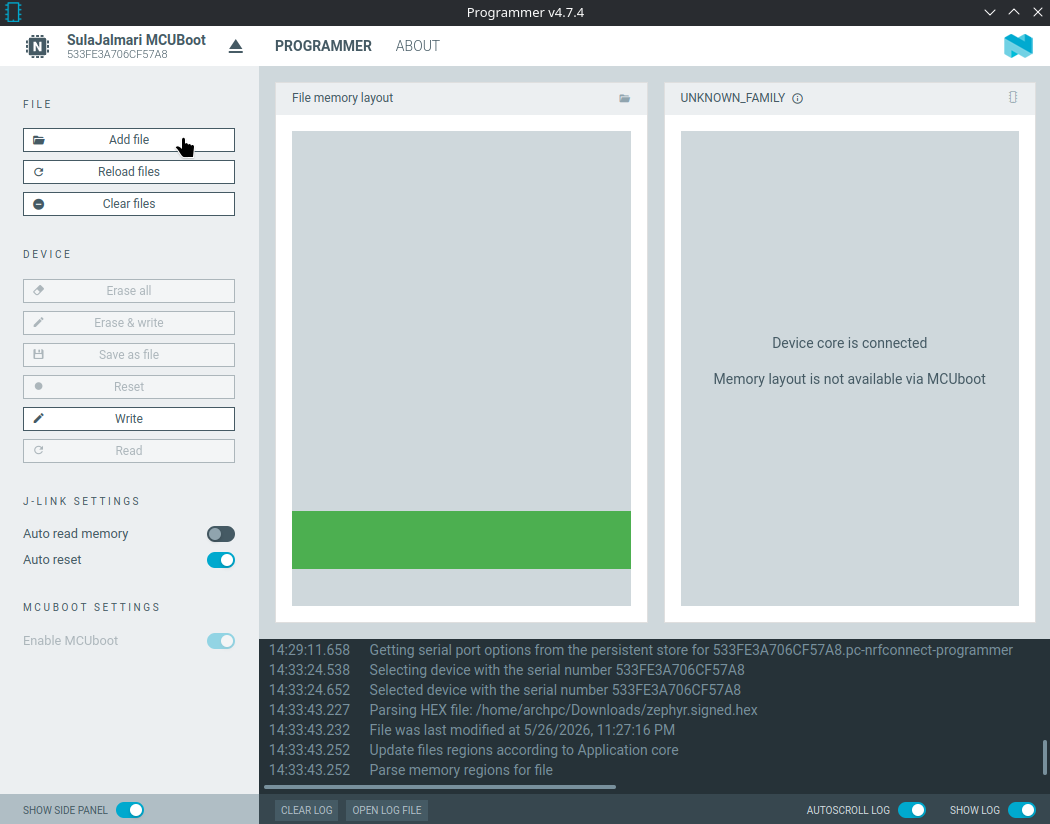Click the app chip icon in title bar
Image resolution: width=1050 pixels, height=824 pixels.
click(13, 12)
